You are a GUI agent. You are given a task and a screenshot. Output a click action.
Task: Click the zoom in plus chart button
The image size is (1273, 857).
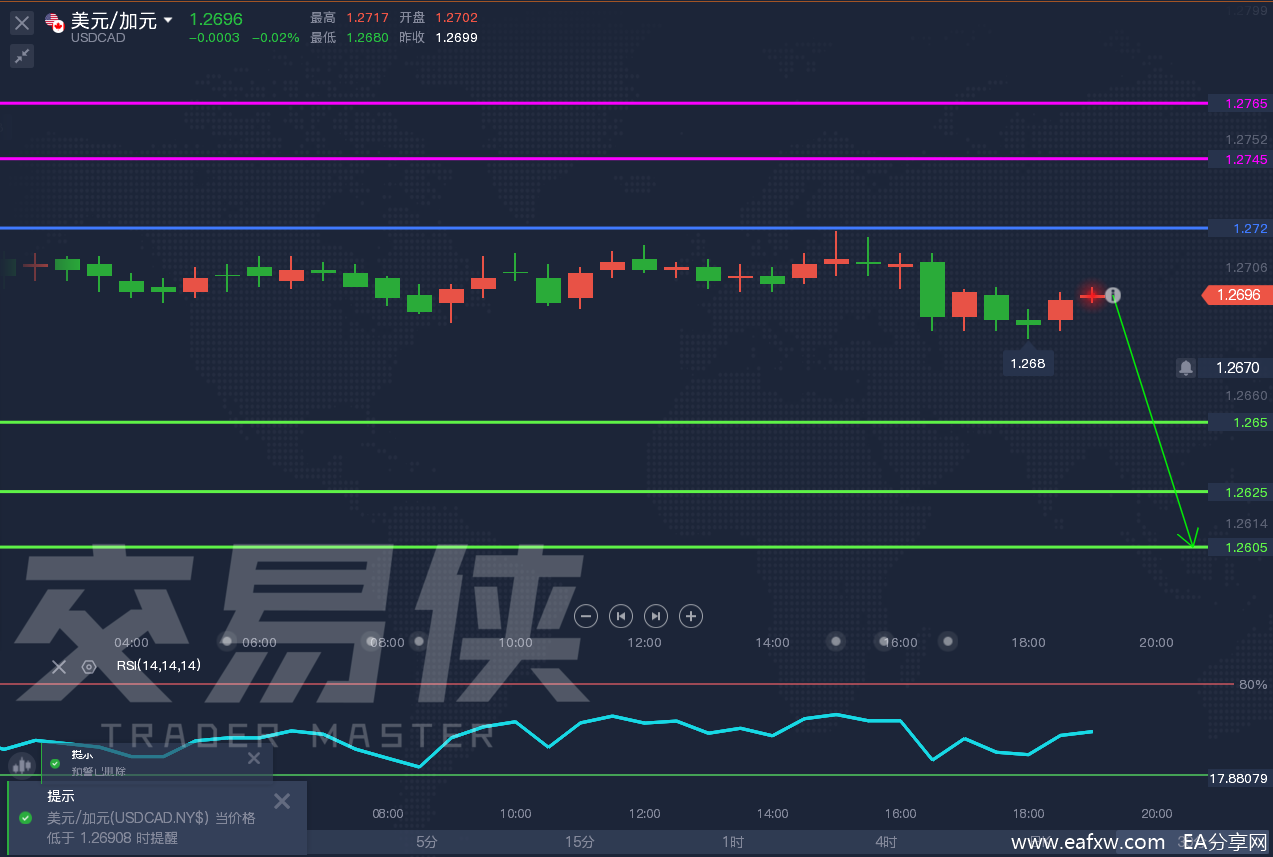click(x=691, y=616)
